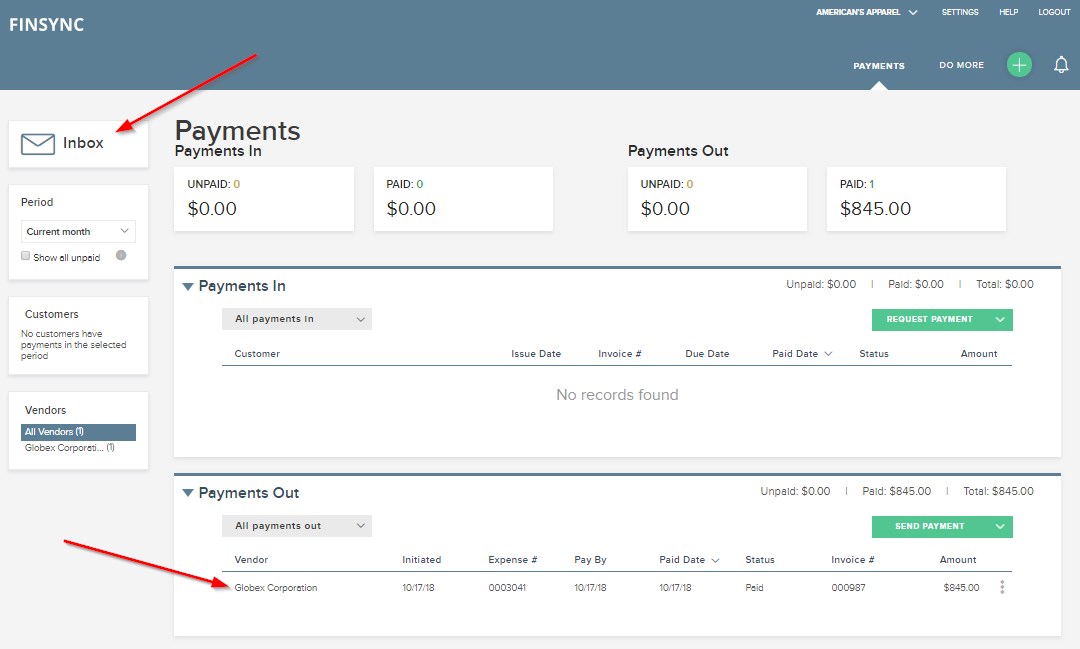Open Globex Corporation in the Vendor column
Screen dimensions: 1080x649
click(x=276, y=588)
